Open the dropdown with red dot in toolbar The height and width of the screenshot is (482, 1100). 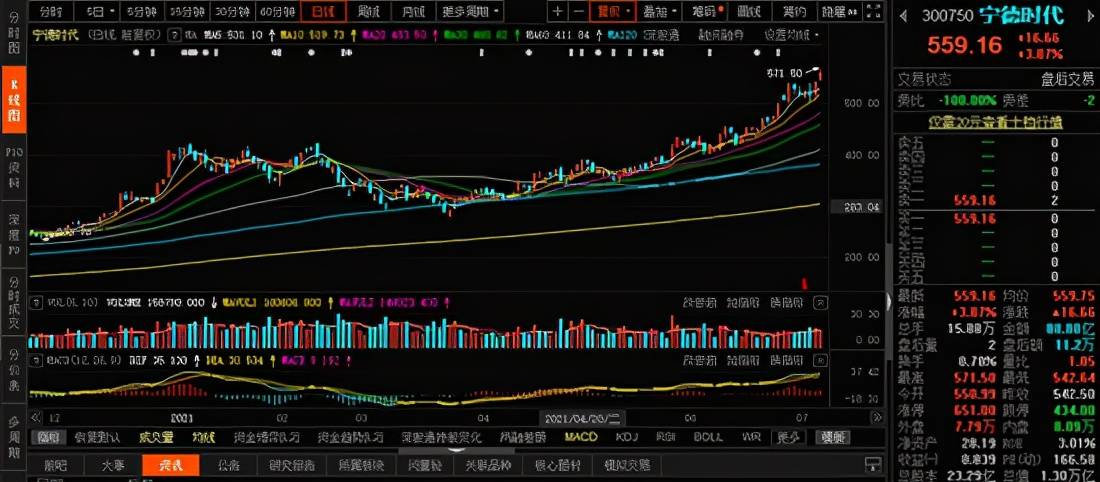pos(709,11)
